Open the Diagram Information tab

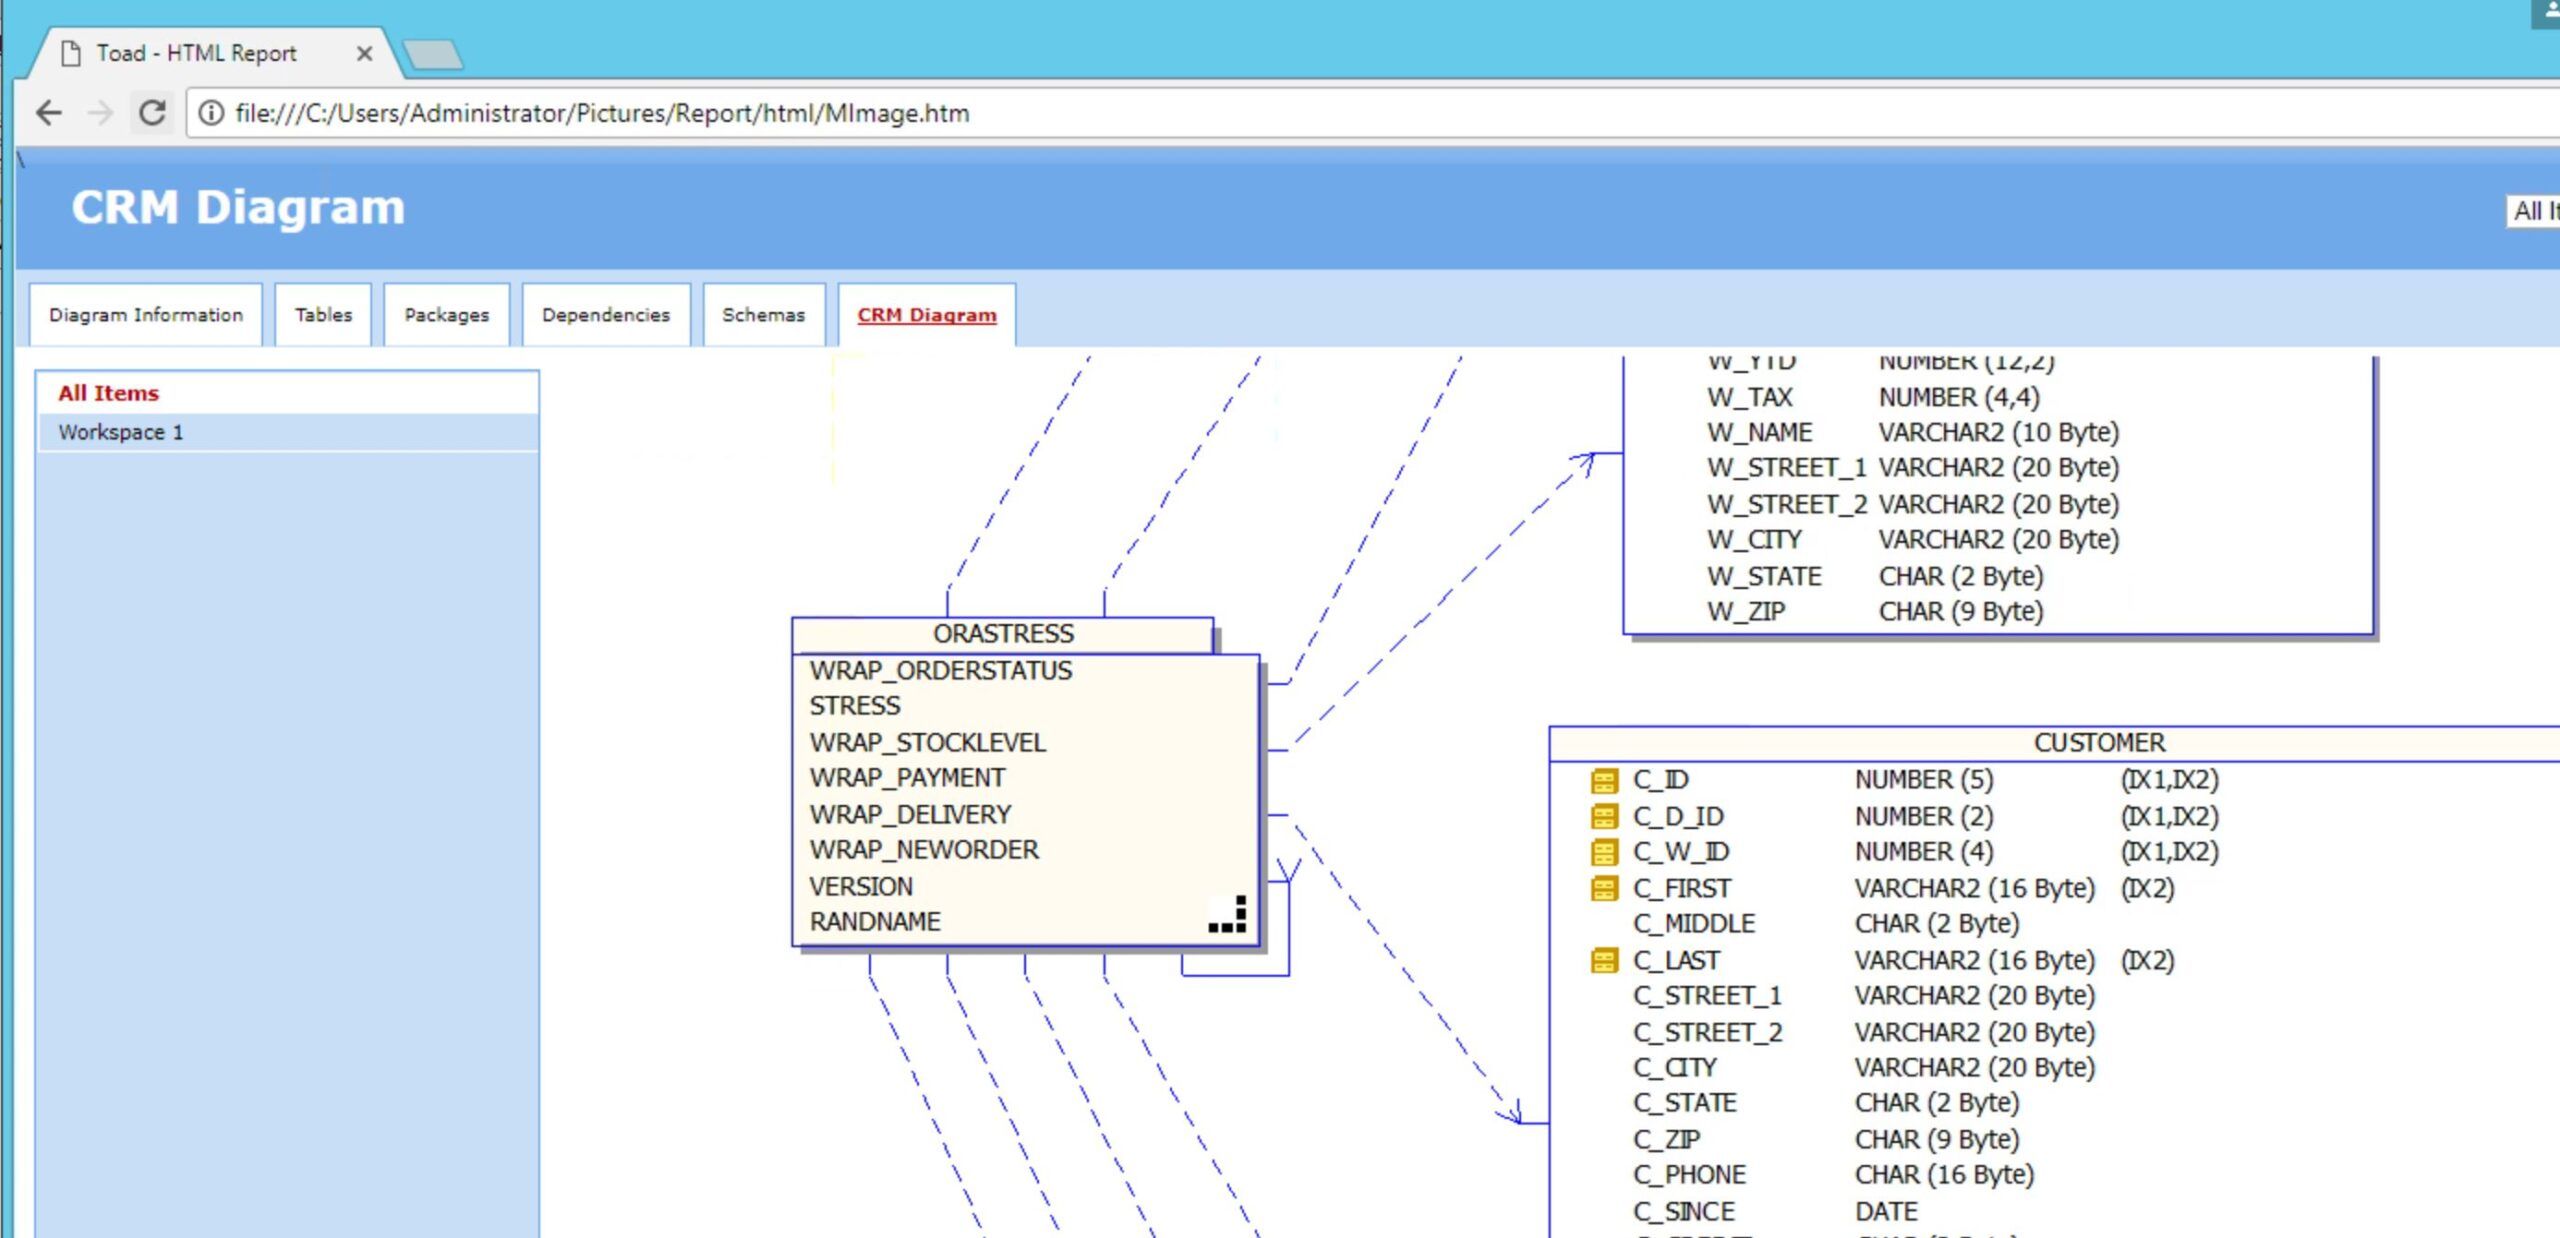click(146, 314)
